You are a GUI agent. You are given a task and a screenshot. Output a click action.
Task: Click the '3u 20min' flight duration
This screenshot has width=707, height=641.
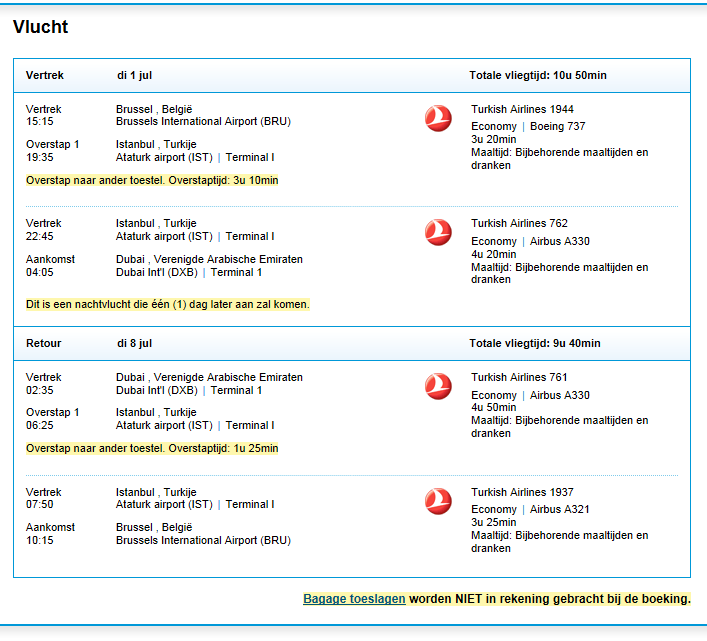coord(493,139)
